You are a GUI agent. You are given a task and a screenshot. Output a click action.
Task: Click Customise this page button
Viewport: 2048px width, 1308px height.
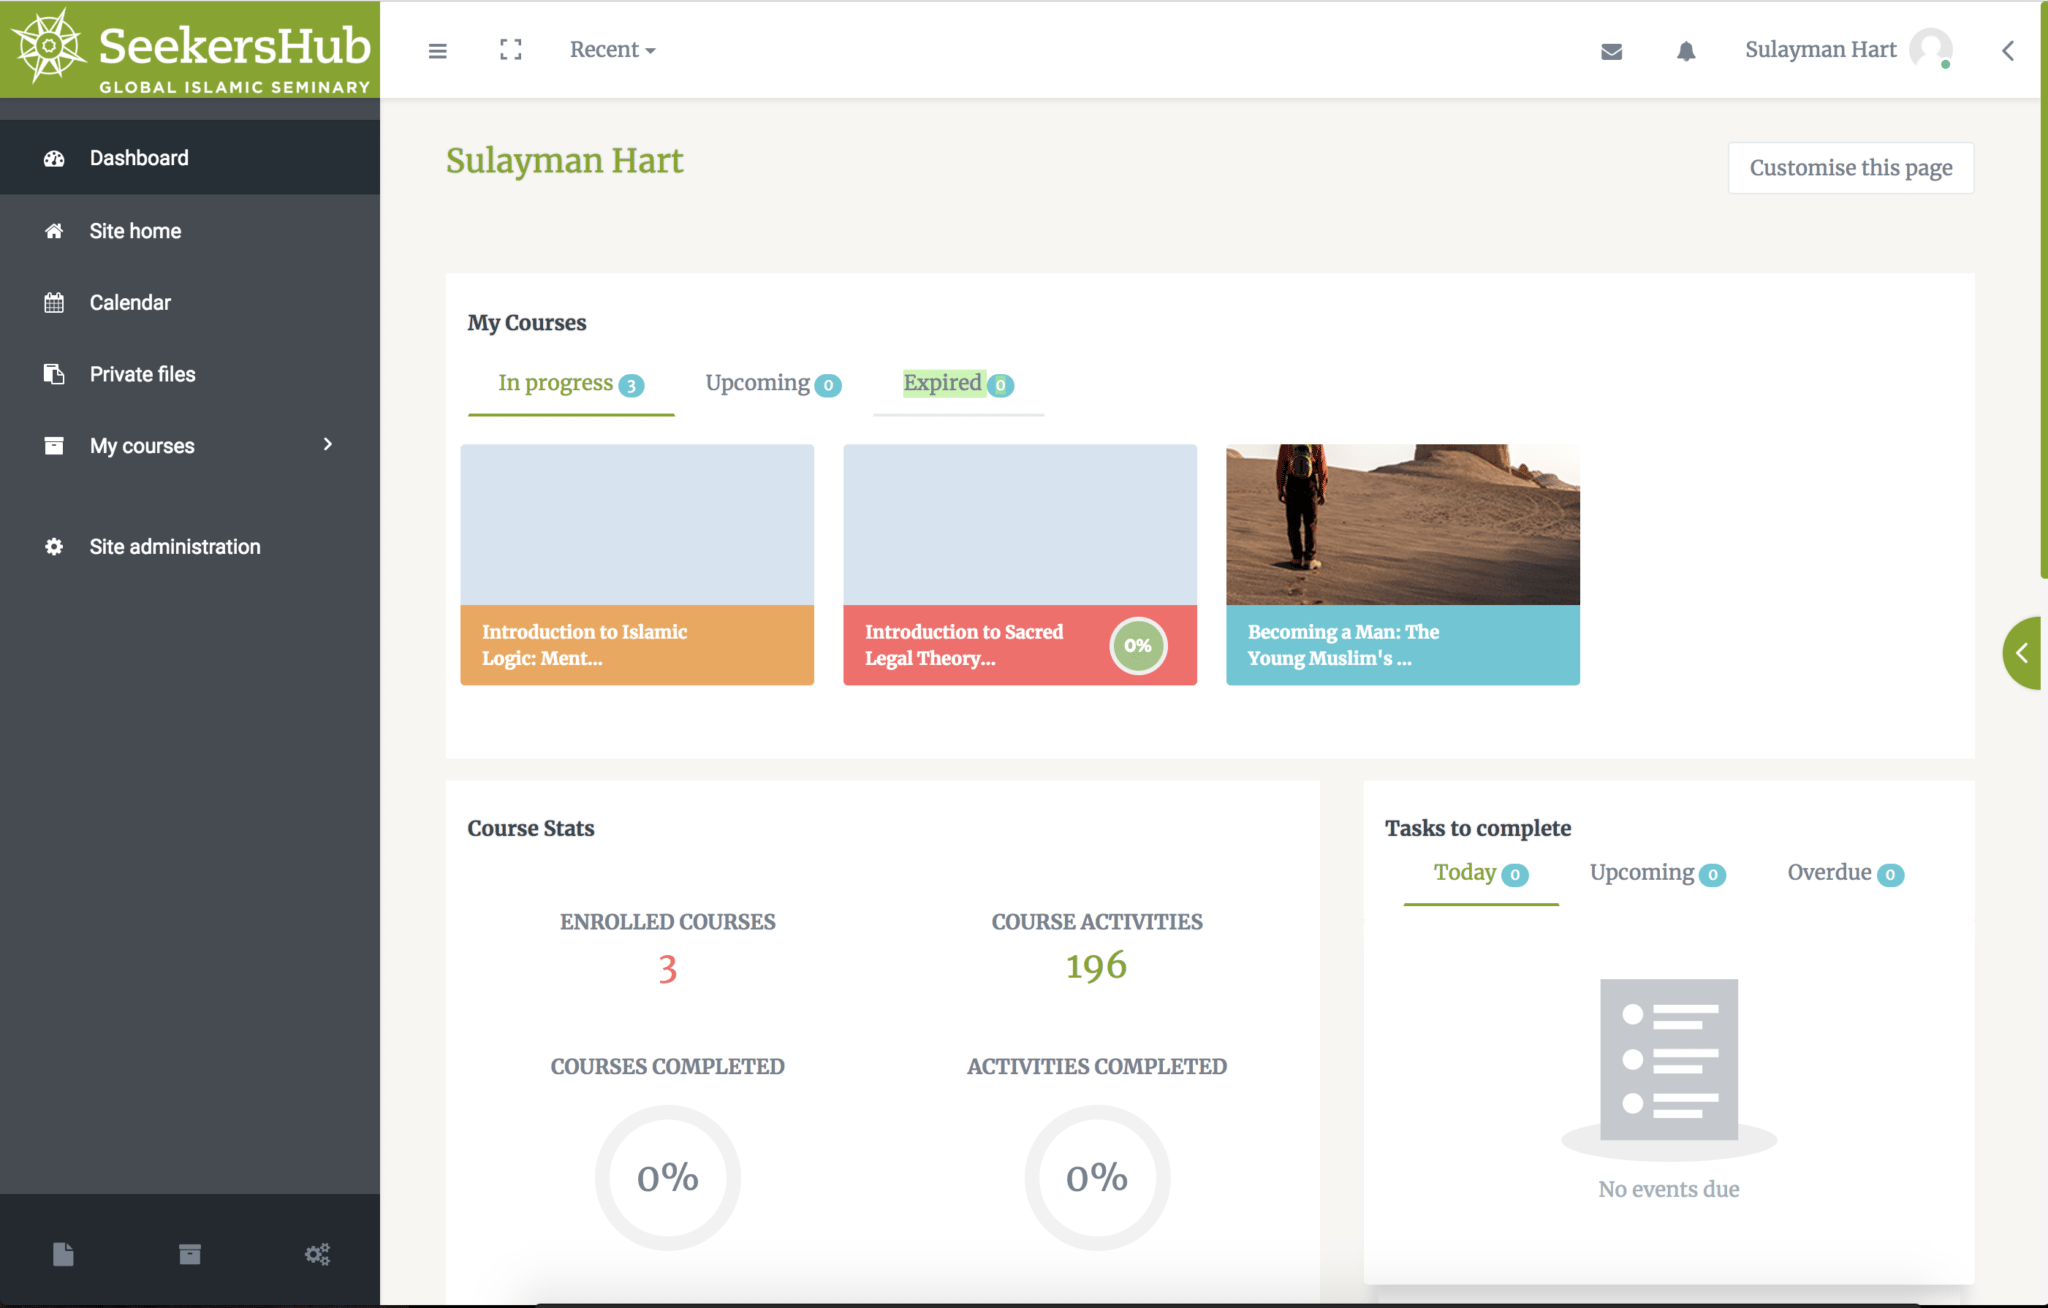coord(1851,168)
